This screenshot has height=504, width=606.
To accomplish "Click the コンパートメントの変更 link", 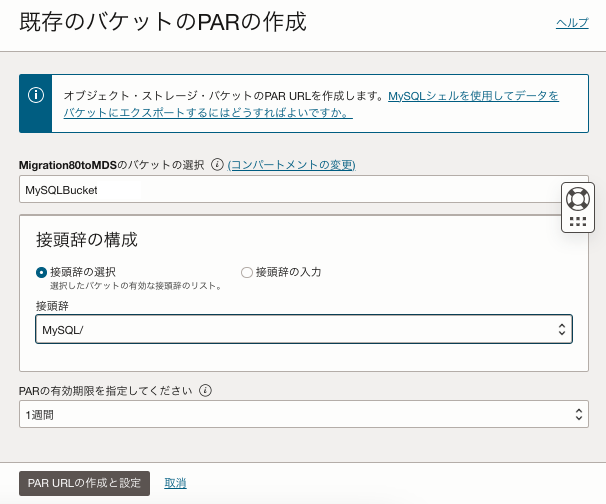I will pos(292,165).
